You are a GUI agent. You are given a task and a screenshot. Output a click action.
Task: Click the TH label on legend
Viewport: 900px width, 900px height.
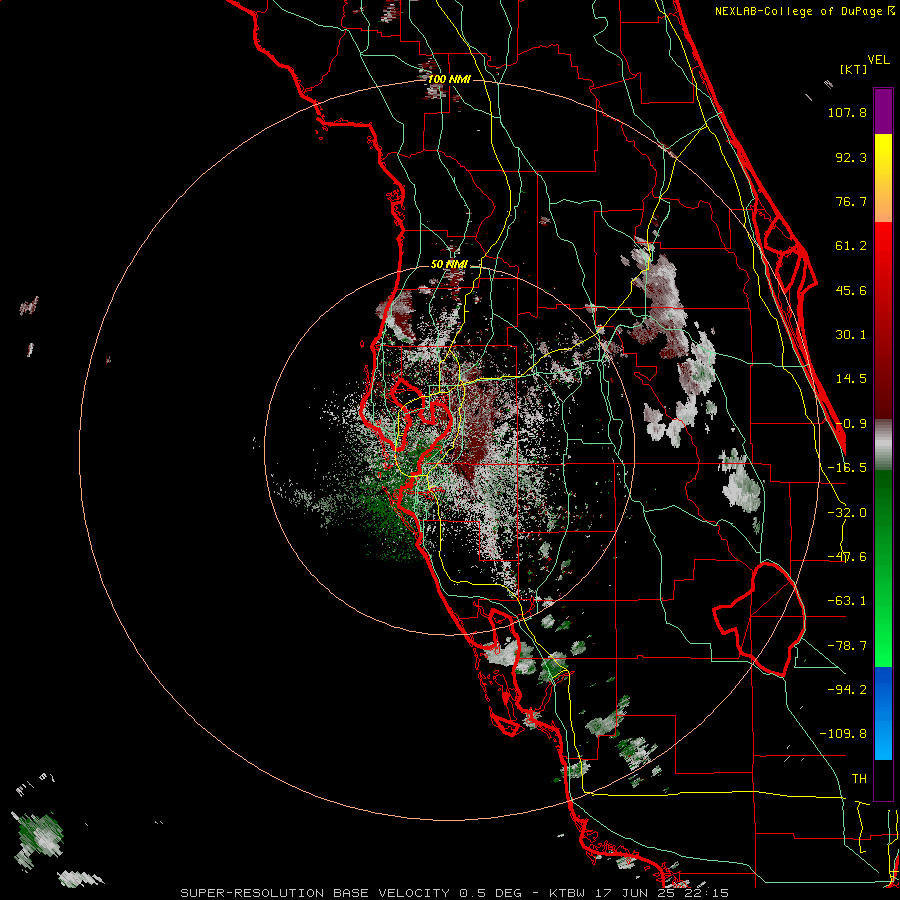click(859, 779)
